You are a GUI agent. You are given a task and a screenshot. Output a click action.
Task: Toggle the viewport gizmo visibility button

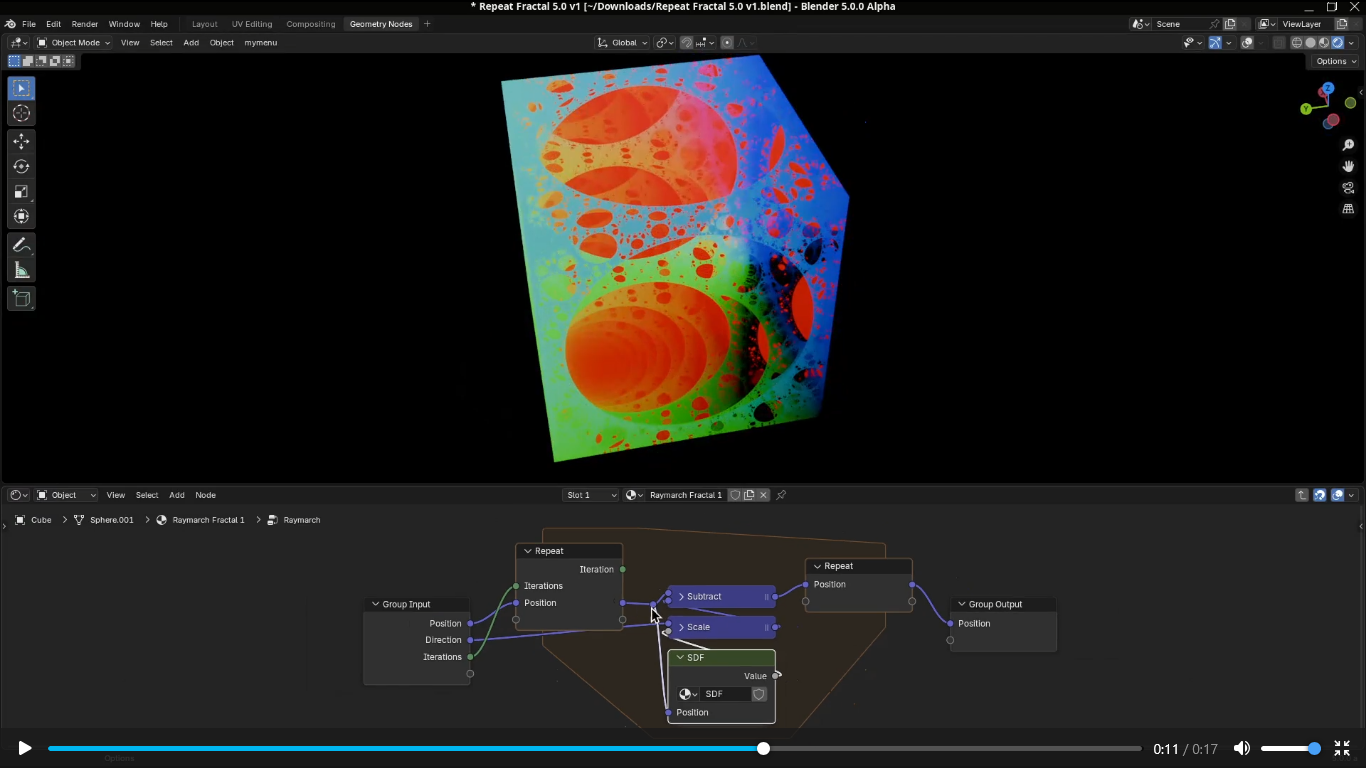tap(1215, 43)
